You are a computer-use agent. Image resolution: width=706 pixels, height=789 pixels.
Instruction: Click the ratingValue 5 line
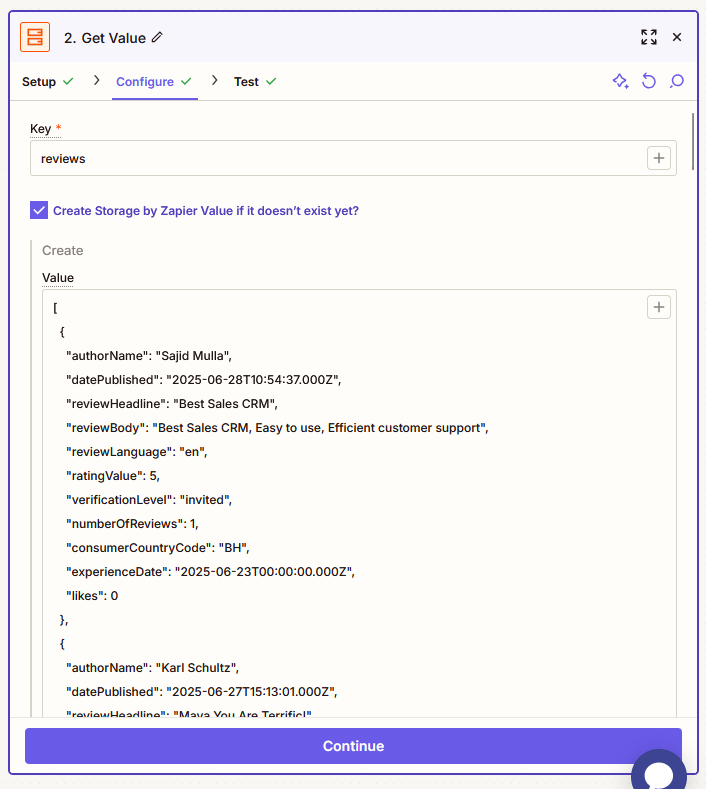point(113,476)
